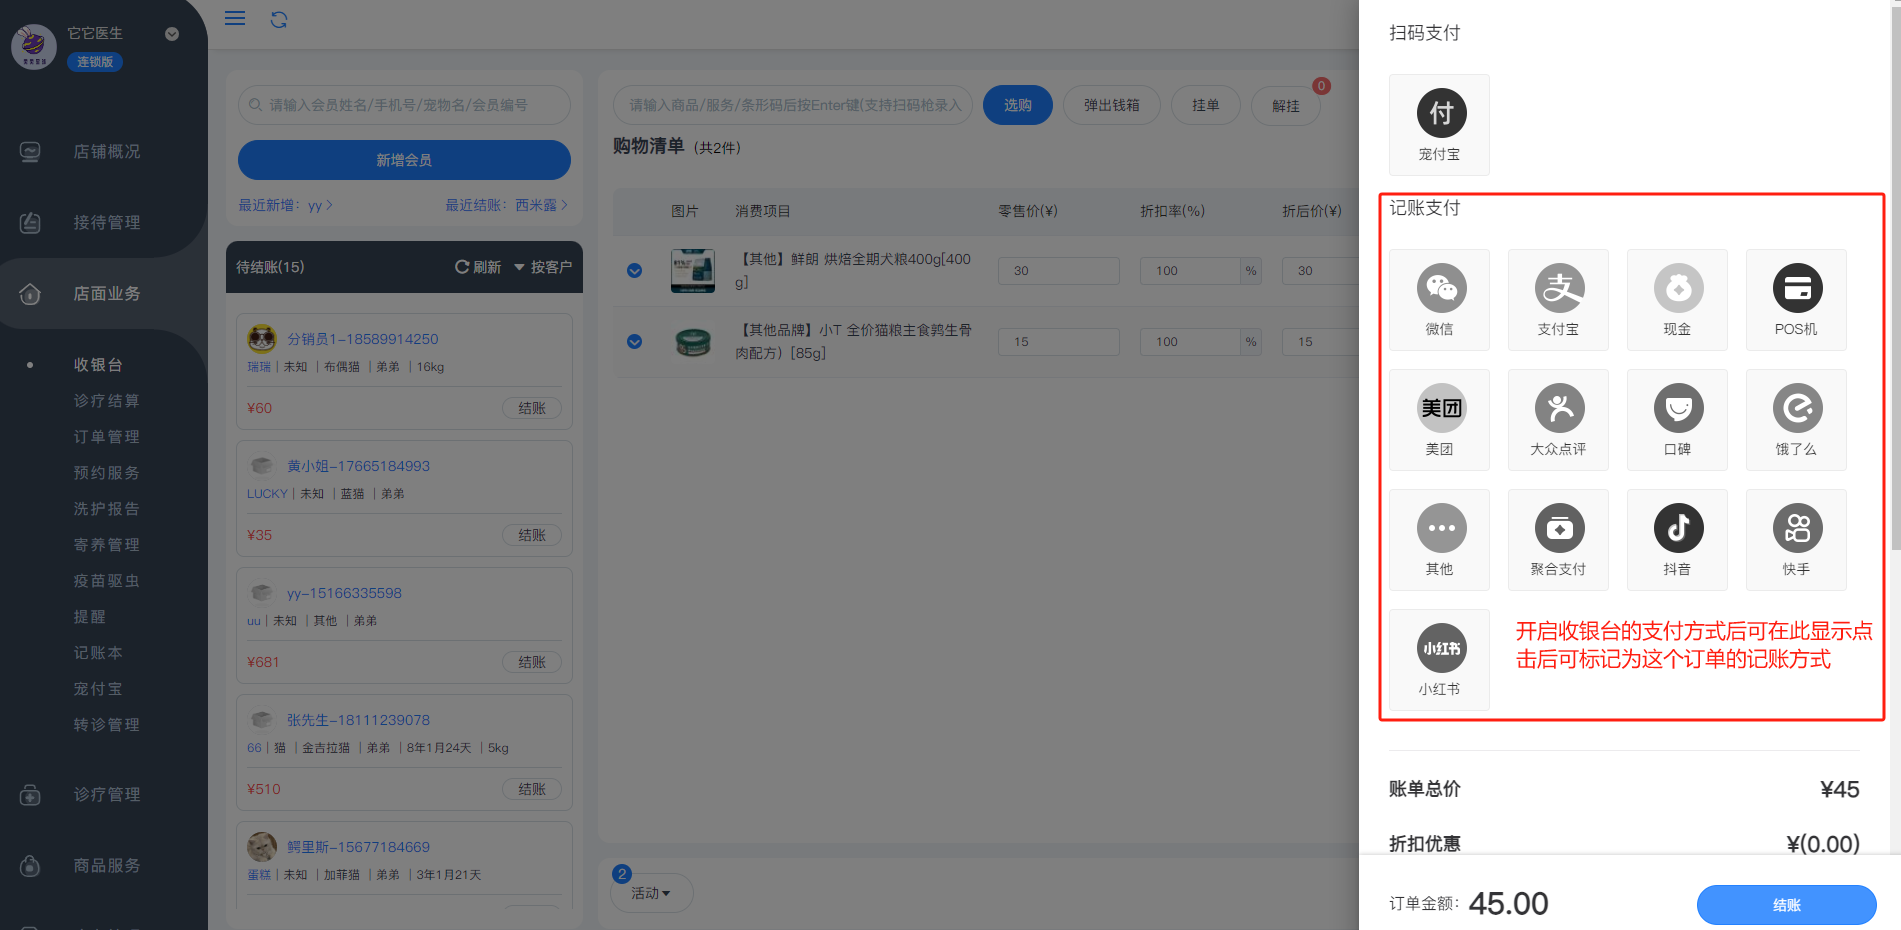
Task: Open recently added member yy link
Action: coord(321,205)
